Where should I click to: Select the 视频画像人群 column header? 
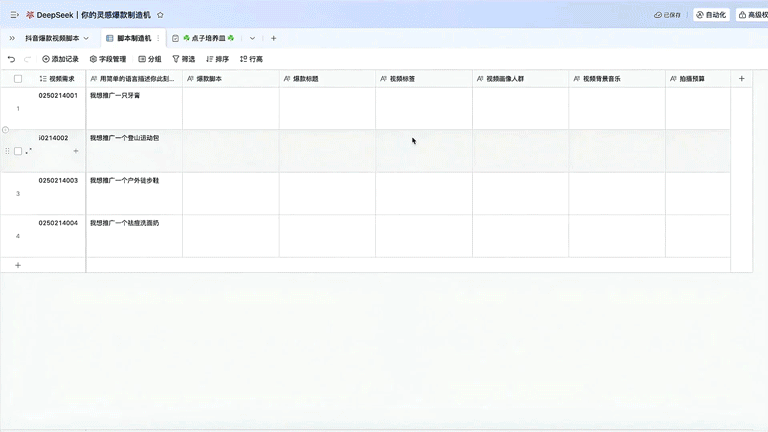pos(521,79)
